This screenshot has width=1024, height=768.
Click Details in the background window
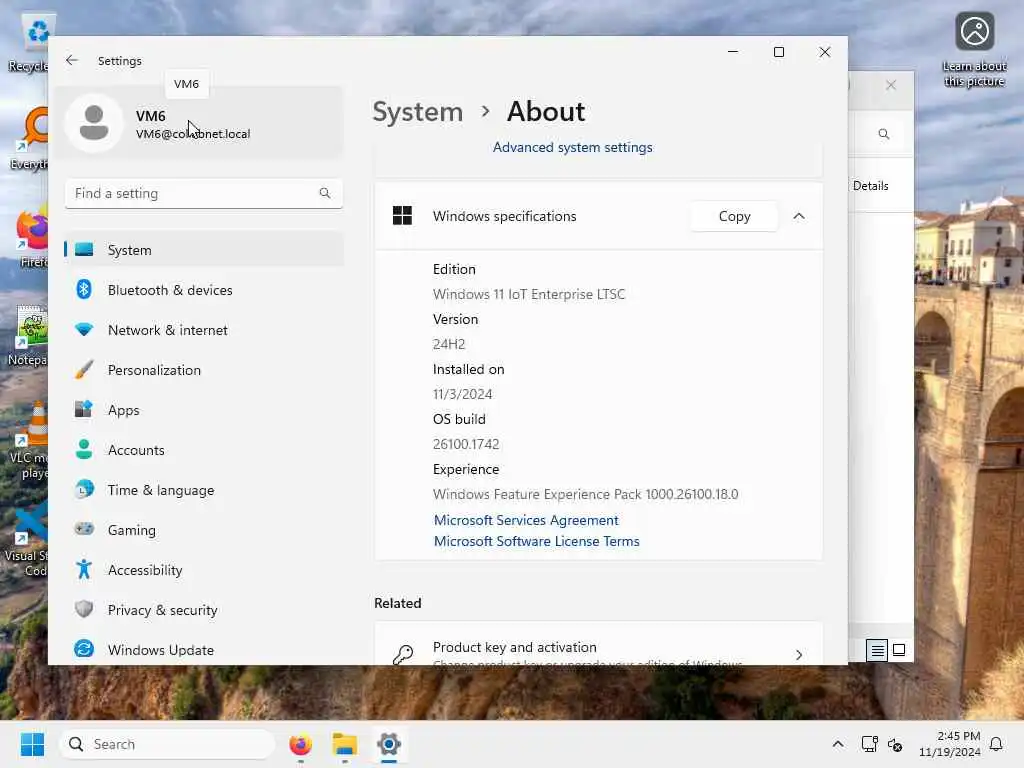click(x=871, y=186)
